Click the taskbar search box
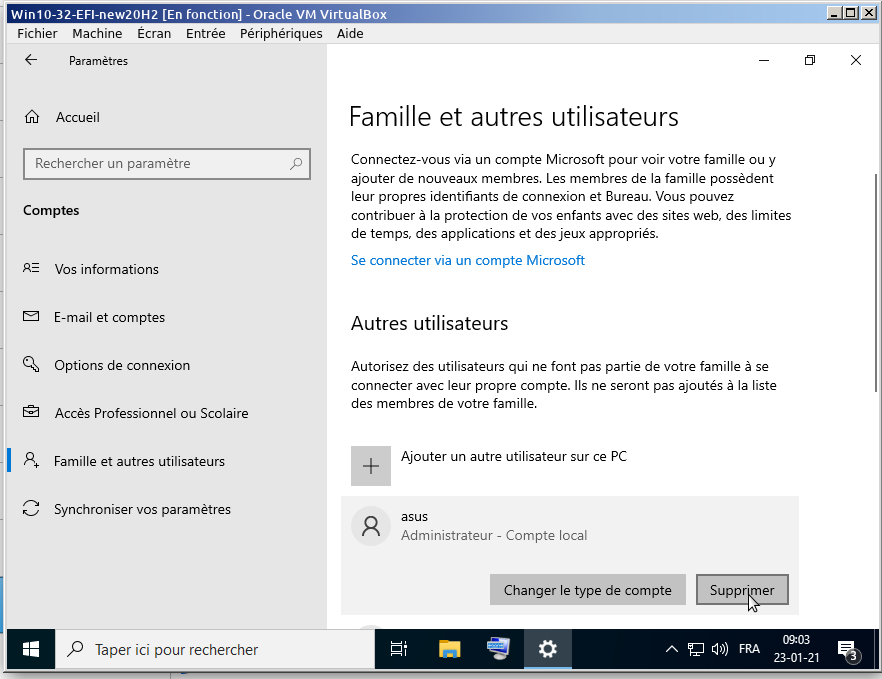Viewport: 882px width, 679px height. (x=210, y=649)
